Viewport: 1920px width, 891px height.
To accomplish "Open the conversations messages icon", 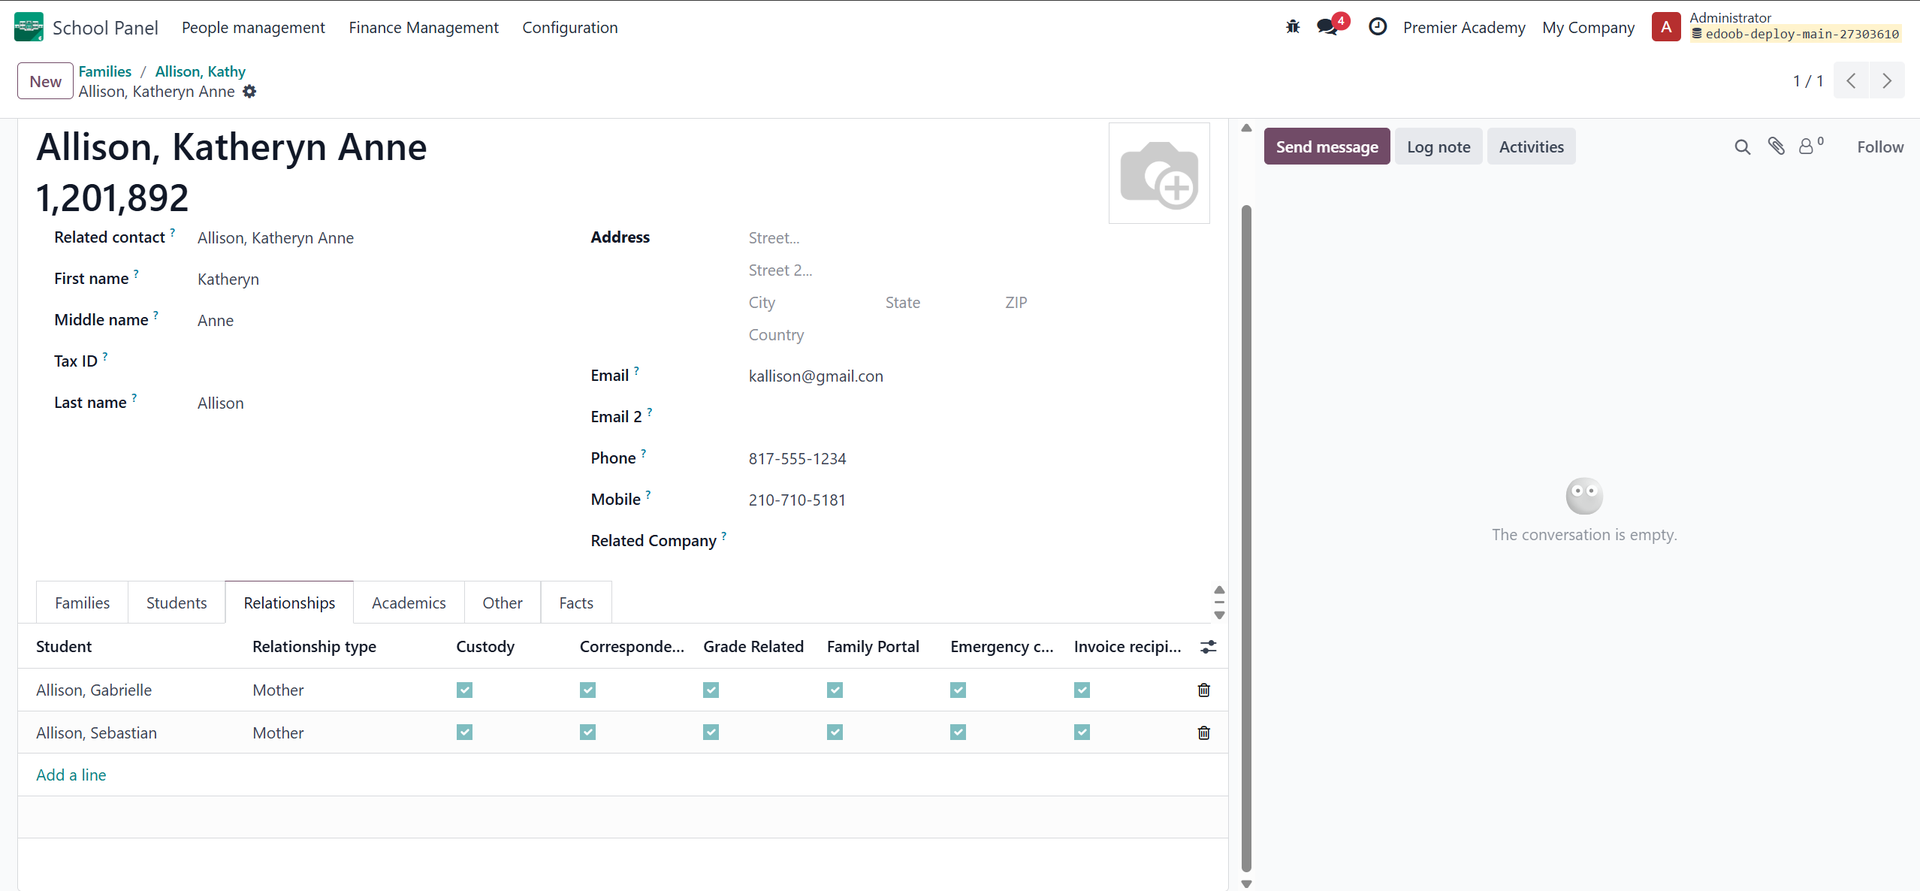I will coord(1328,27).
